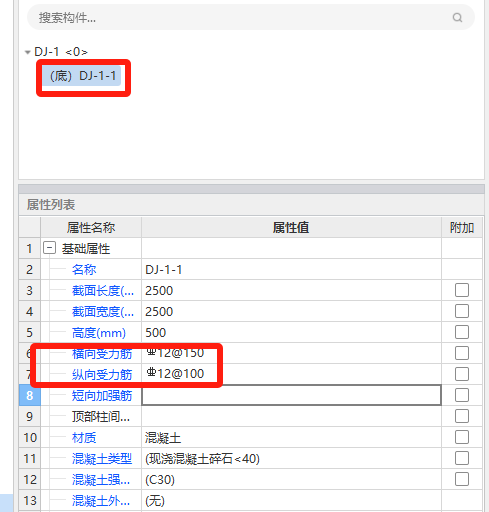Collapse the DJ-1 <0> tree node
This screenshot has width=489, height=512.
(x=28, y=52)
